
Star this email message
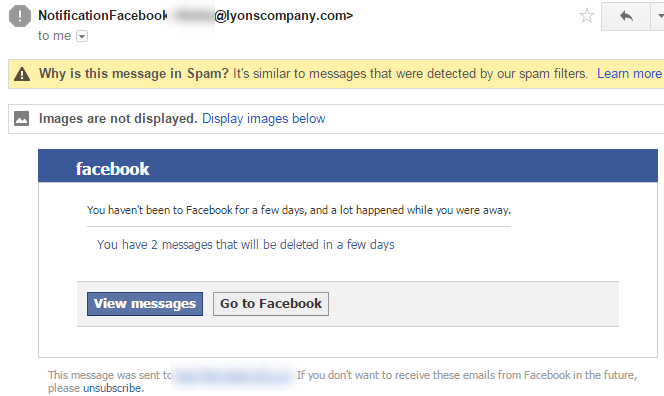(x=587, y=16)
